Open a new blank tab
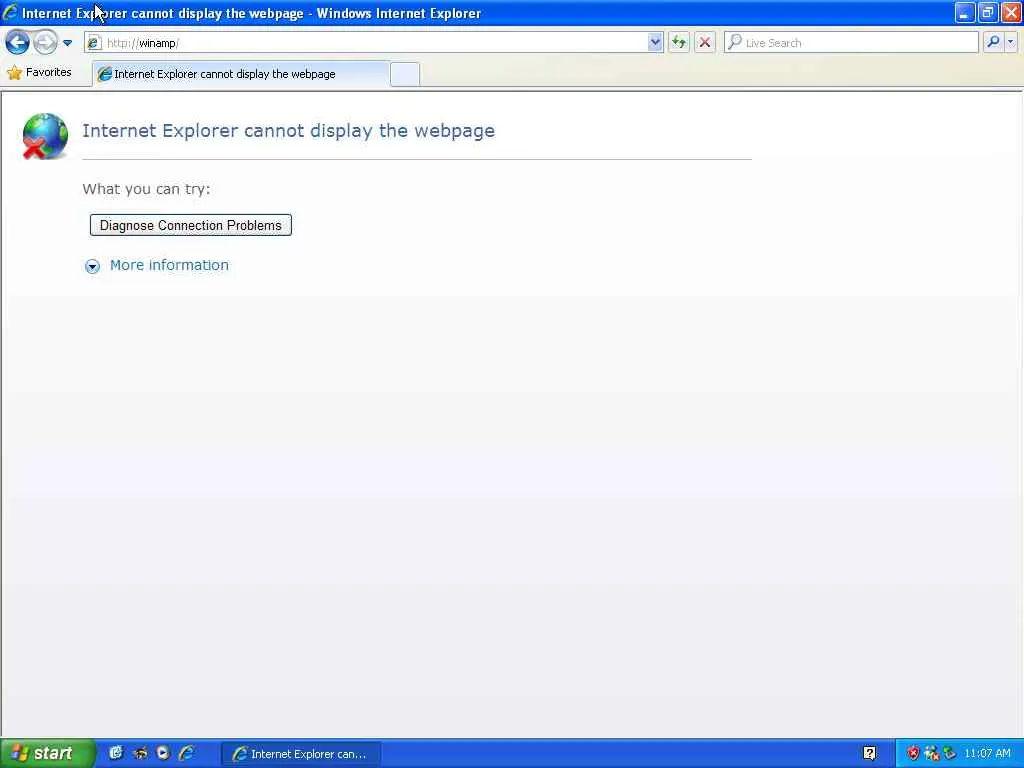Image resolution: width=1024 pixels, height=768 pixels. (404, 74)
